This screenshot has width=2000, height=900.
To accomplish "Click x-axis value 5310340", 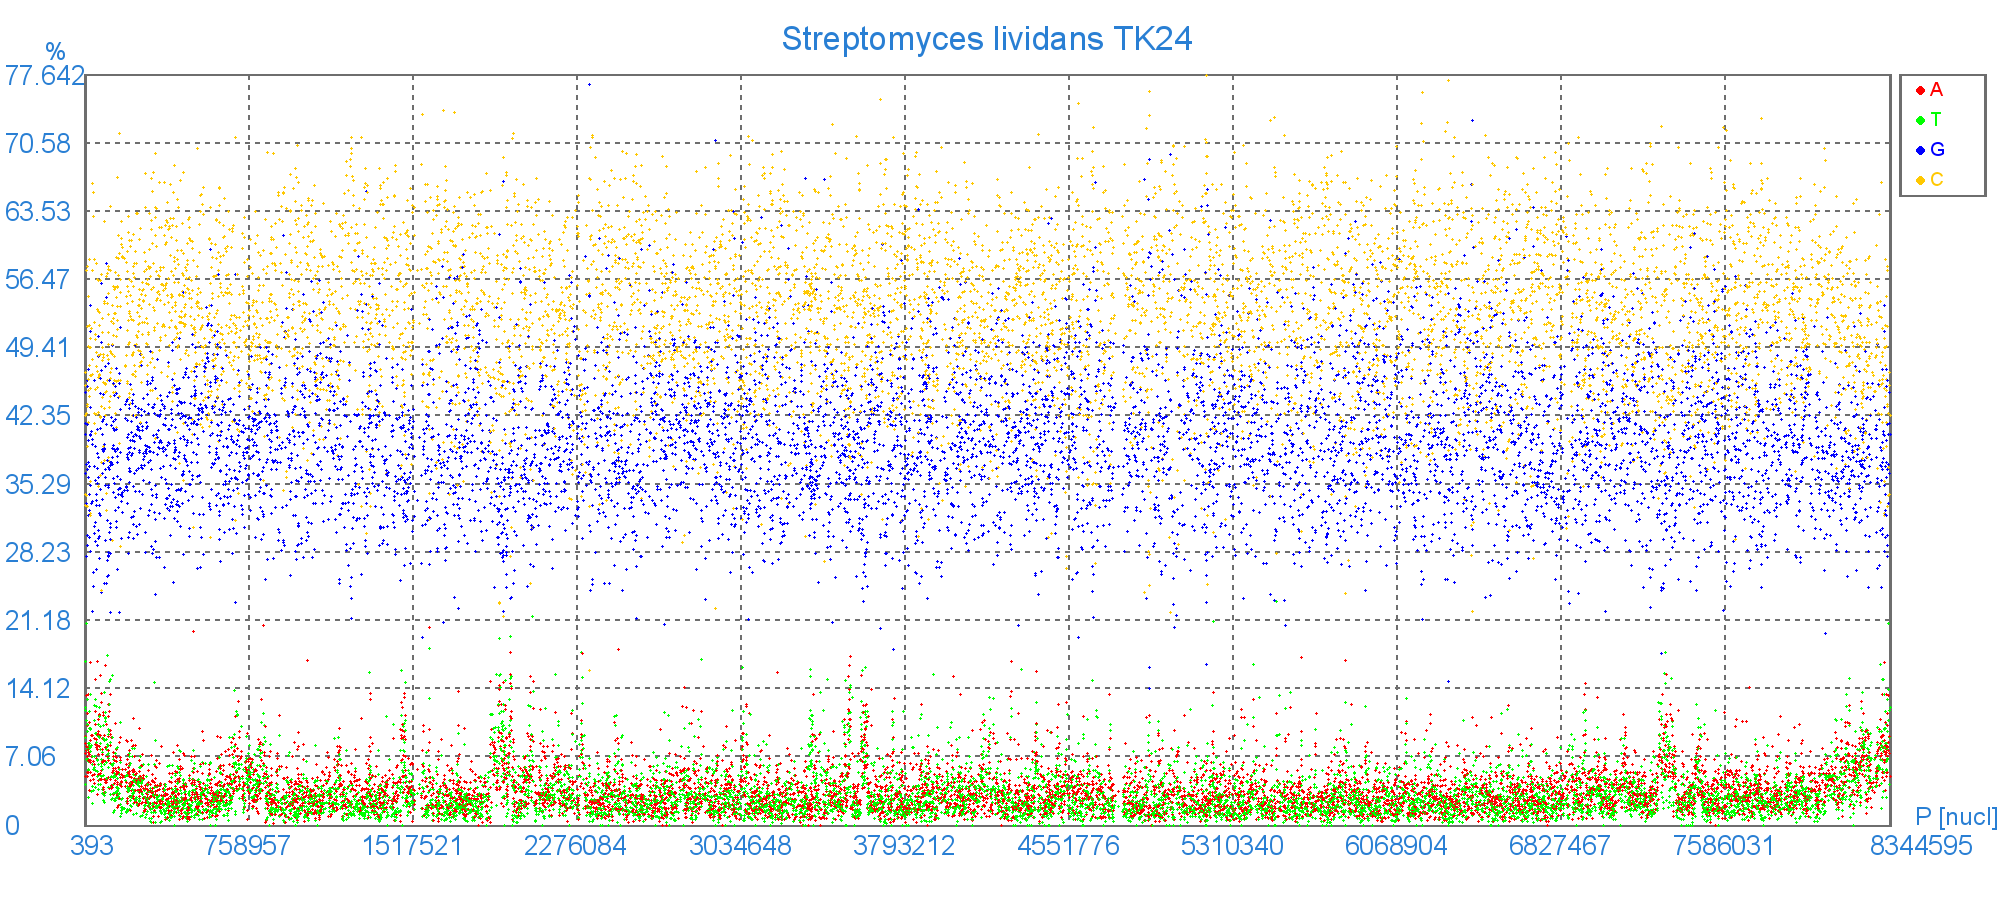I will (1232, 846).
